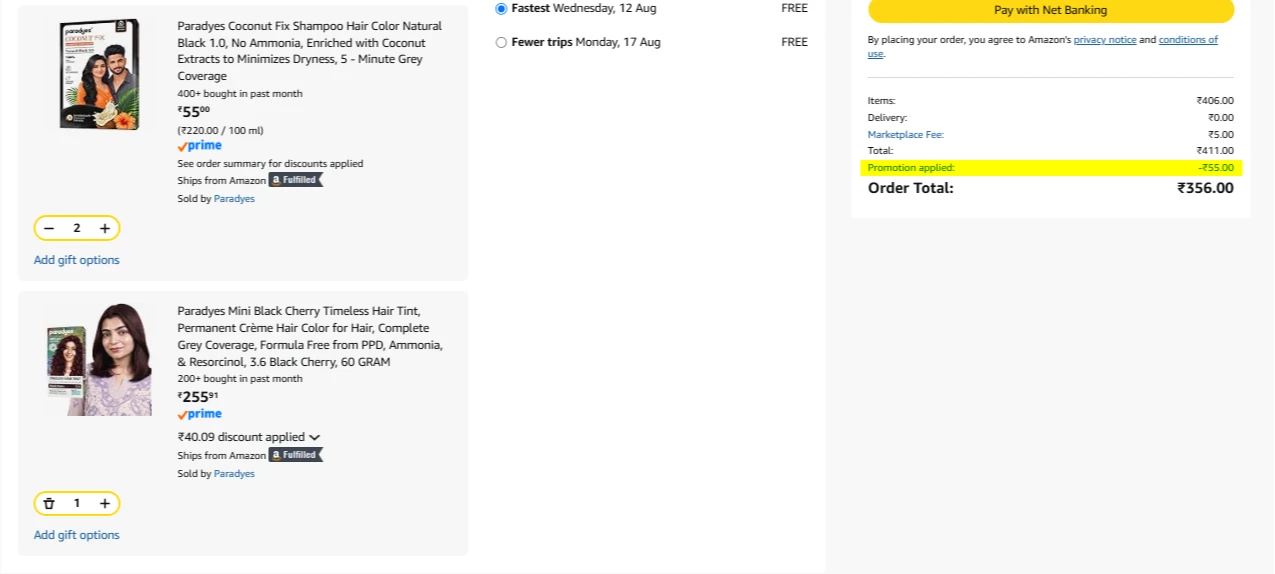
Task: Select Fastest delivery Wednesday, 12 Aug
Action: pos(501,8)
